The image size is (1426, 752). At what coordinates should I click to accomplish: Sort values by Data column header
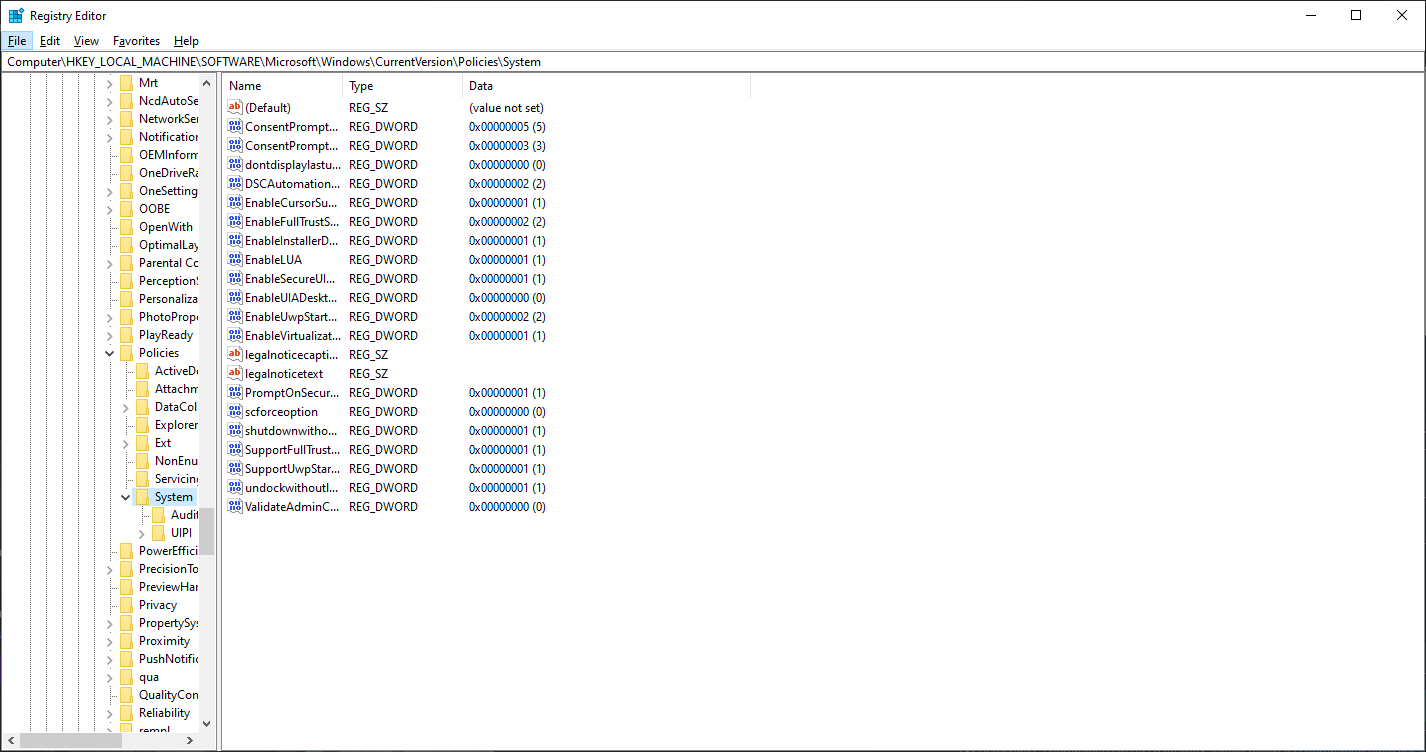(x=606, y=86)
